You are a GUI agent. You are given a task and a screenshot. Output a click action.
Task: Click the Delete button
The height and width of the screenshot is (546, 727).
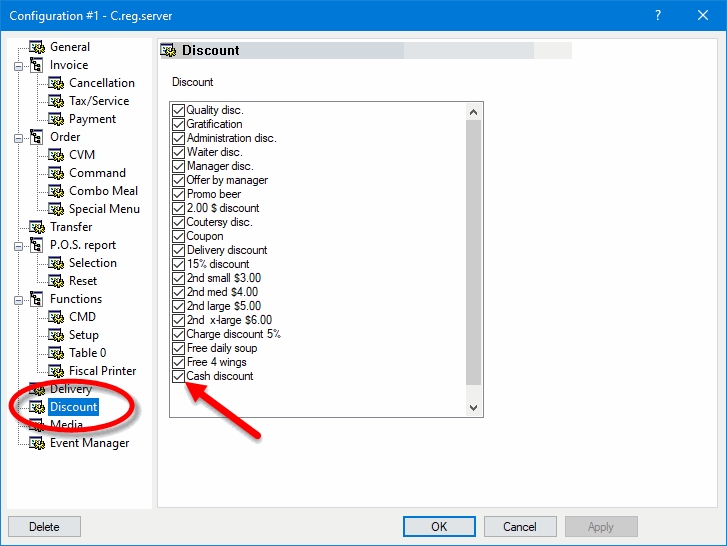[44, 526]
